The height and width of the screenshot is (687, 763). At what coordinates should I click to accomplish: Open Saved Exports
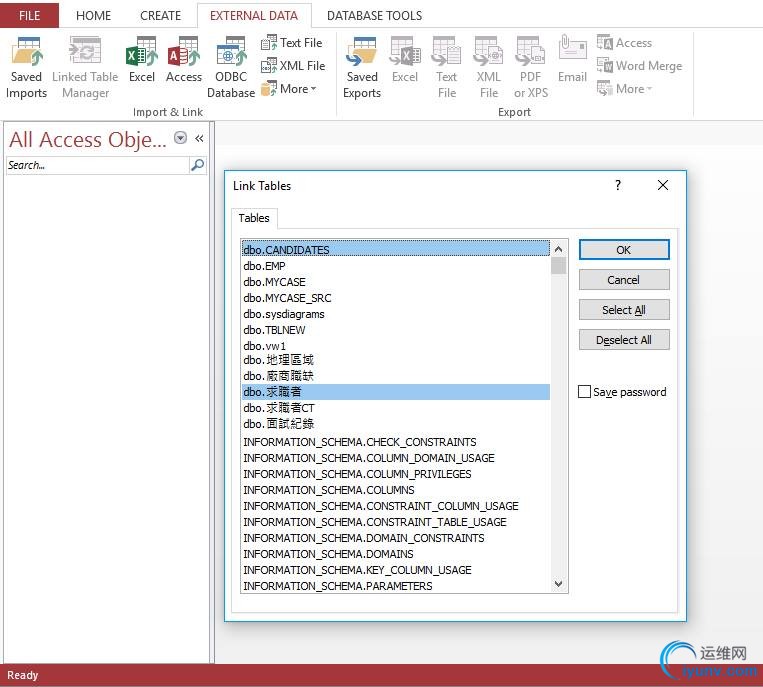point(362,67)
